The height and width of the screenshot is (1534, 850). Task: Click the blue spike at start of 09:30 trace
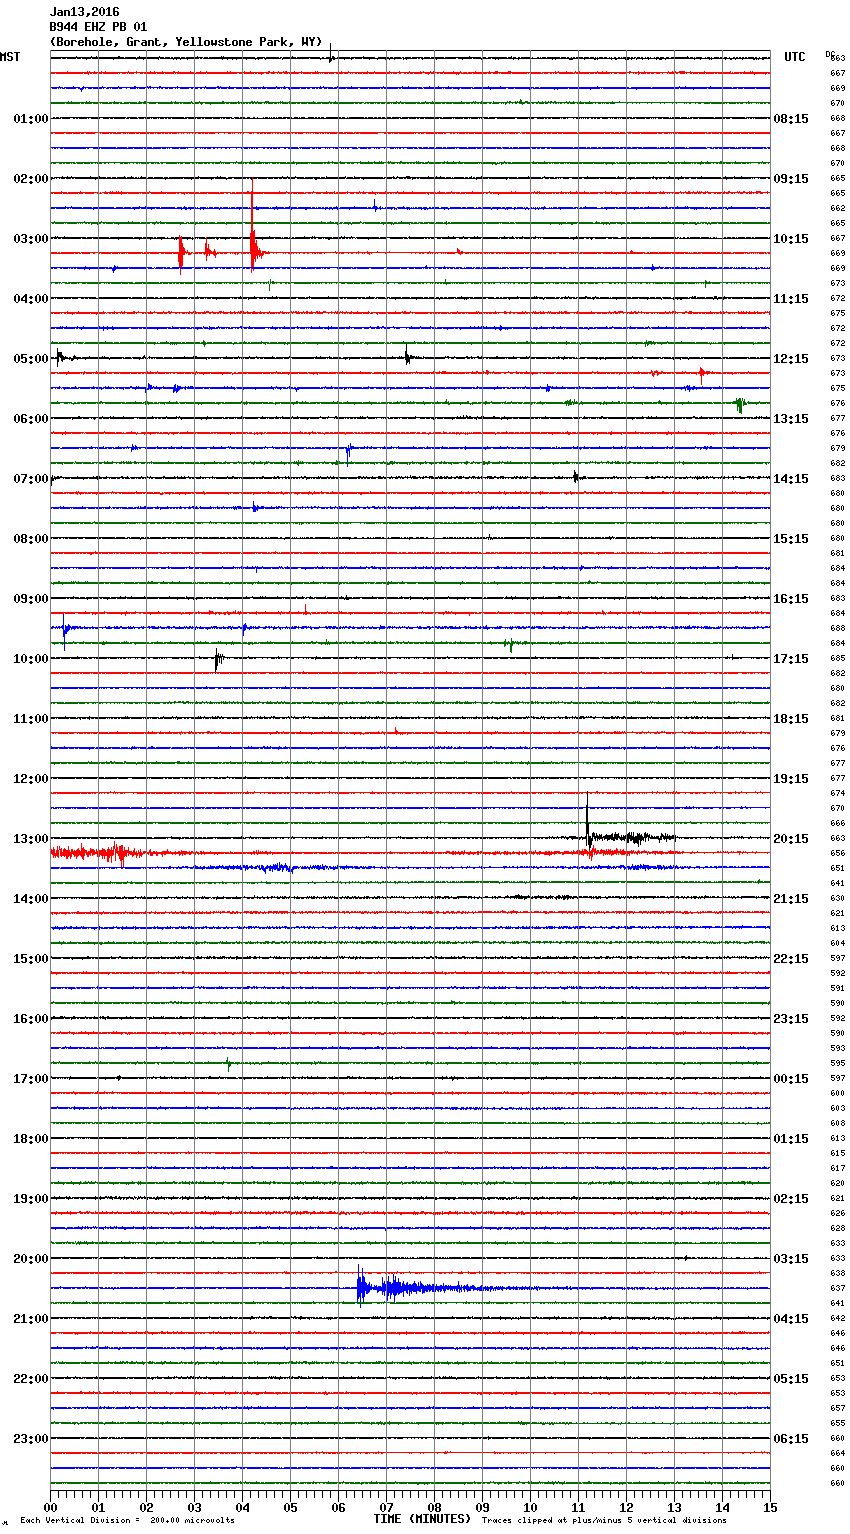pos(65,630)
